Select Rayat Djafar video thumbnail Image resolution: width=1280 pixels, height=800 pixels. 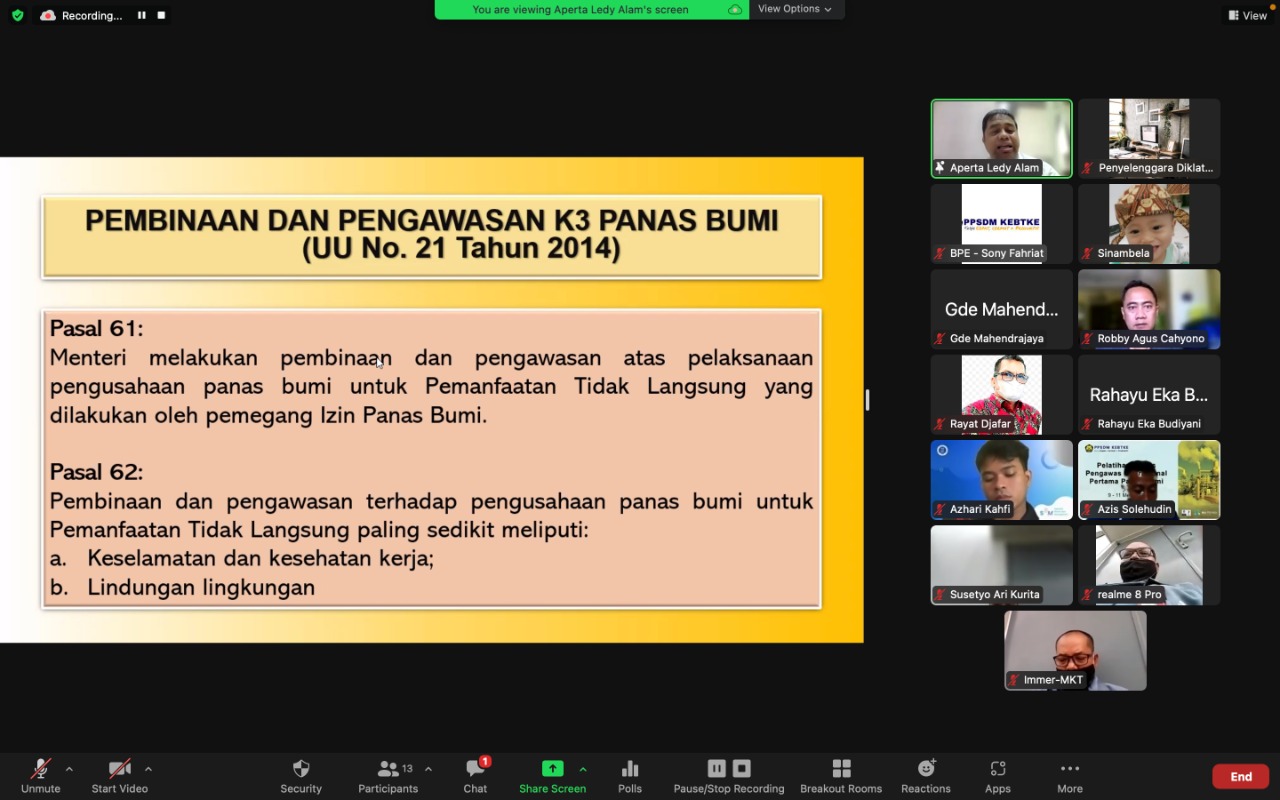pos(1002,395)
